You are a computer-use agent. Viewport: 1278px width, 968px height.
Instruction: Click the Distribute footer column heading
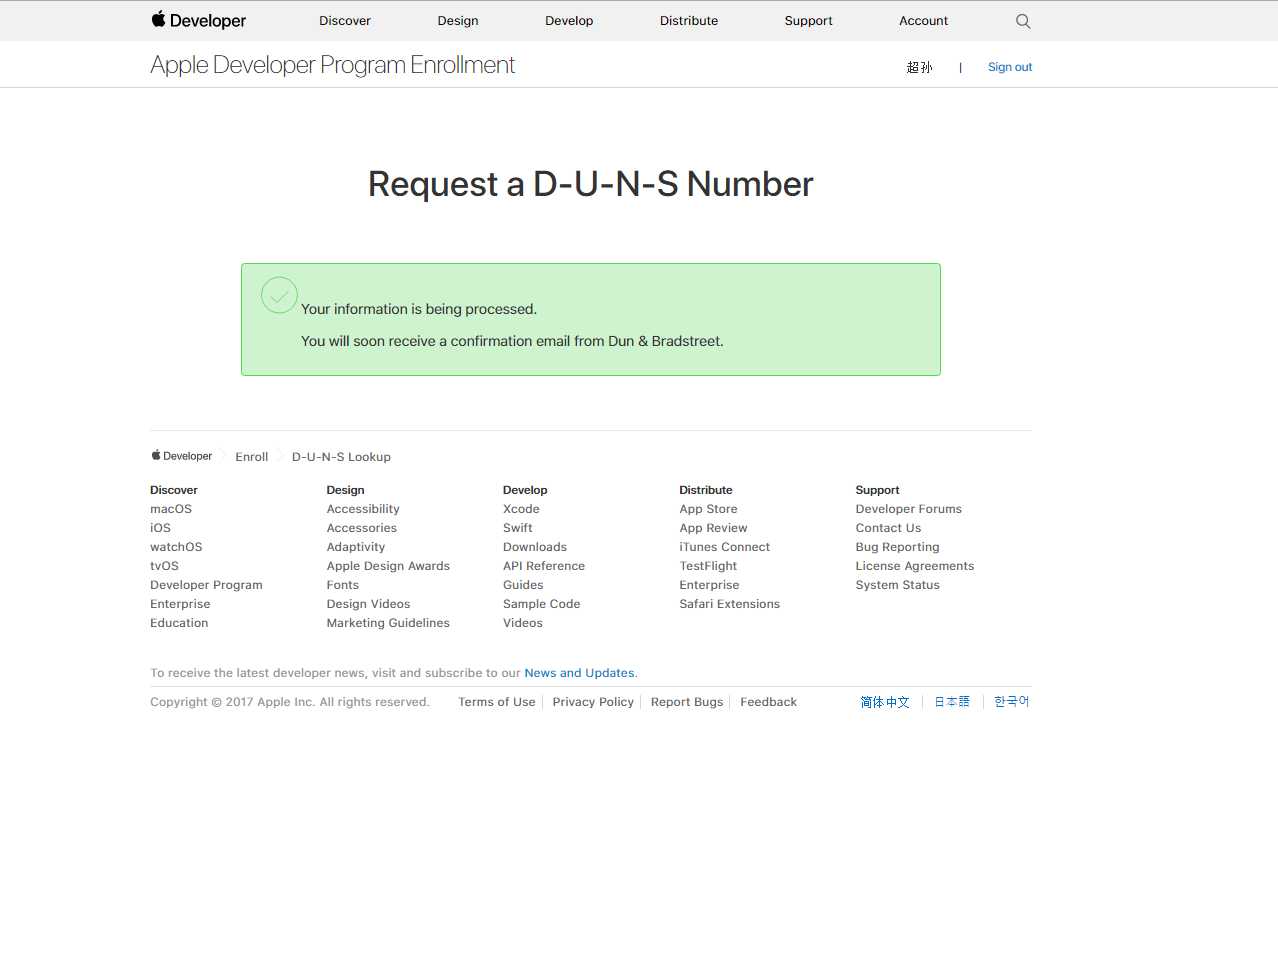click(x=705, y=490)
